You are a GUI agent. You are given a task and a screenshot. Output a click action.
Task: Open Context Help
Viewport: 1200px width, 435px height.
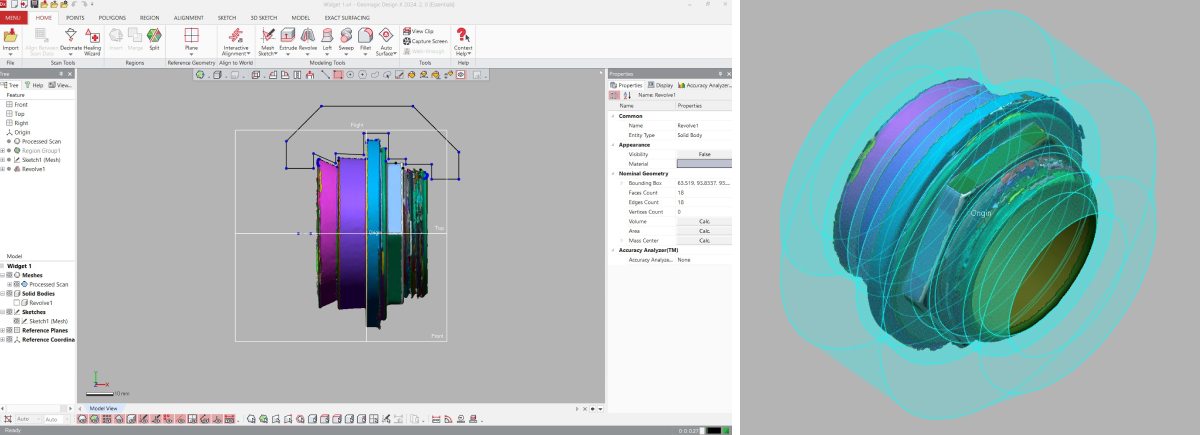click(x=463, y=40)
